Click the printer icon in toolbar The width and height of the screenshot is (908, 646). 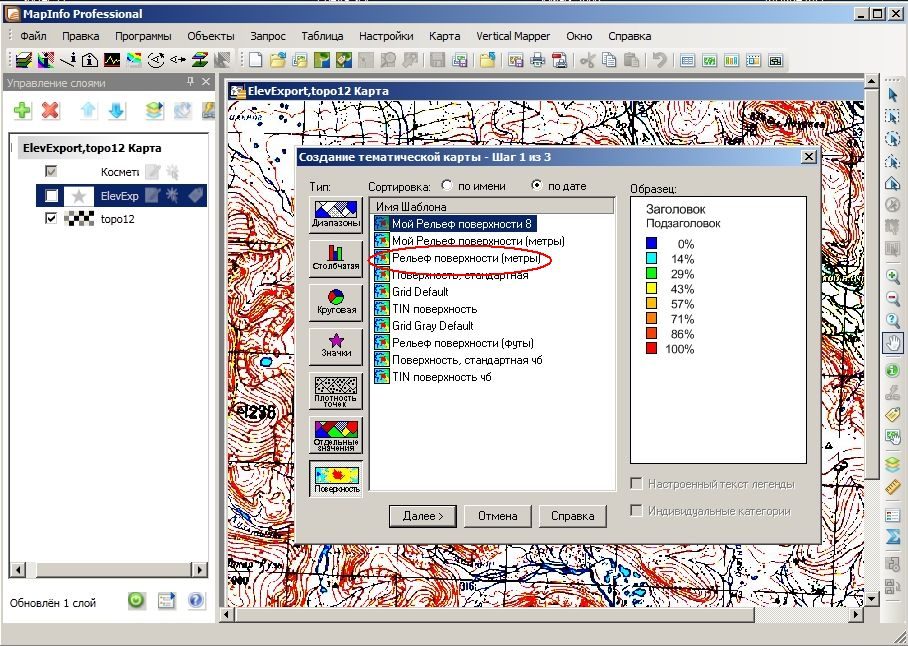tap(538, 60)
